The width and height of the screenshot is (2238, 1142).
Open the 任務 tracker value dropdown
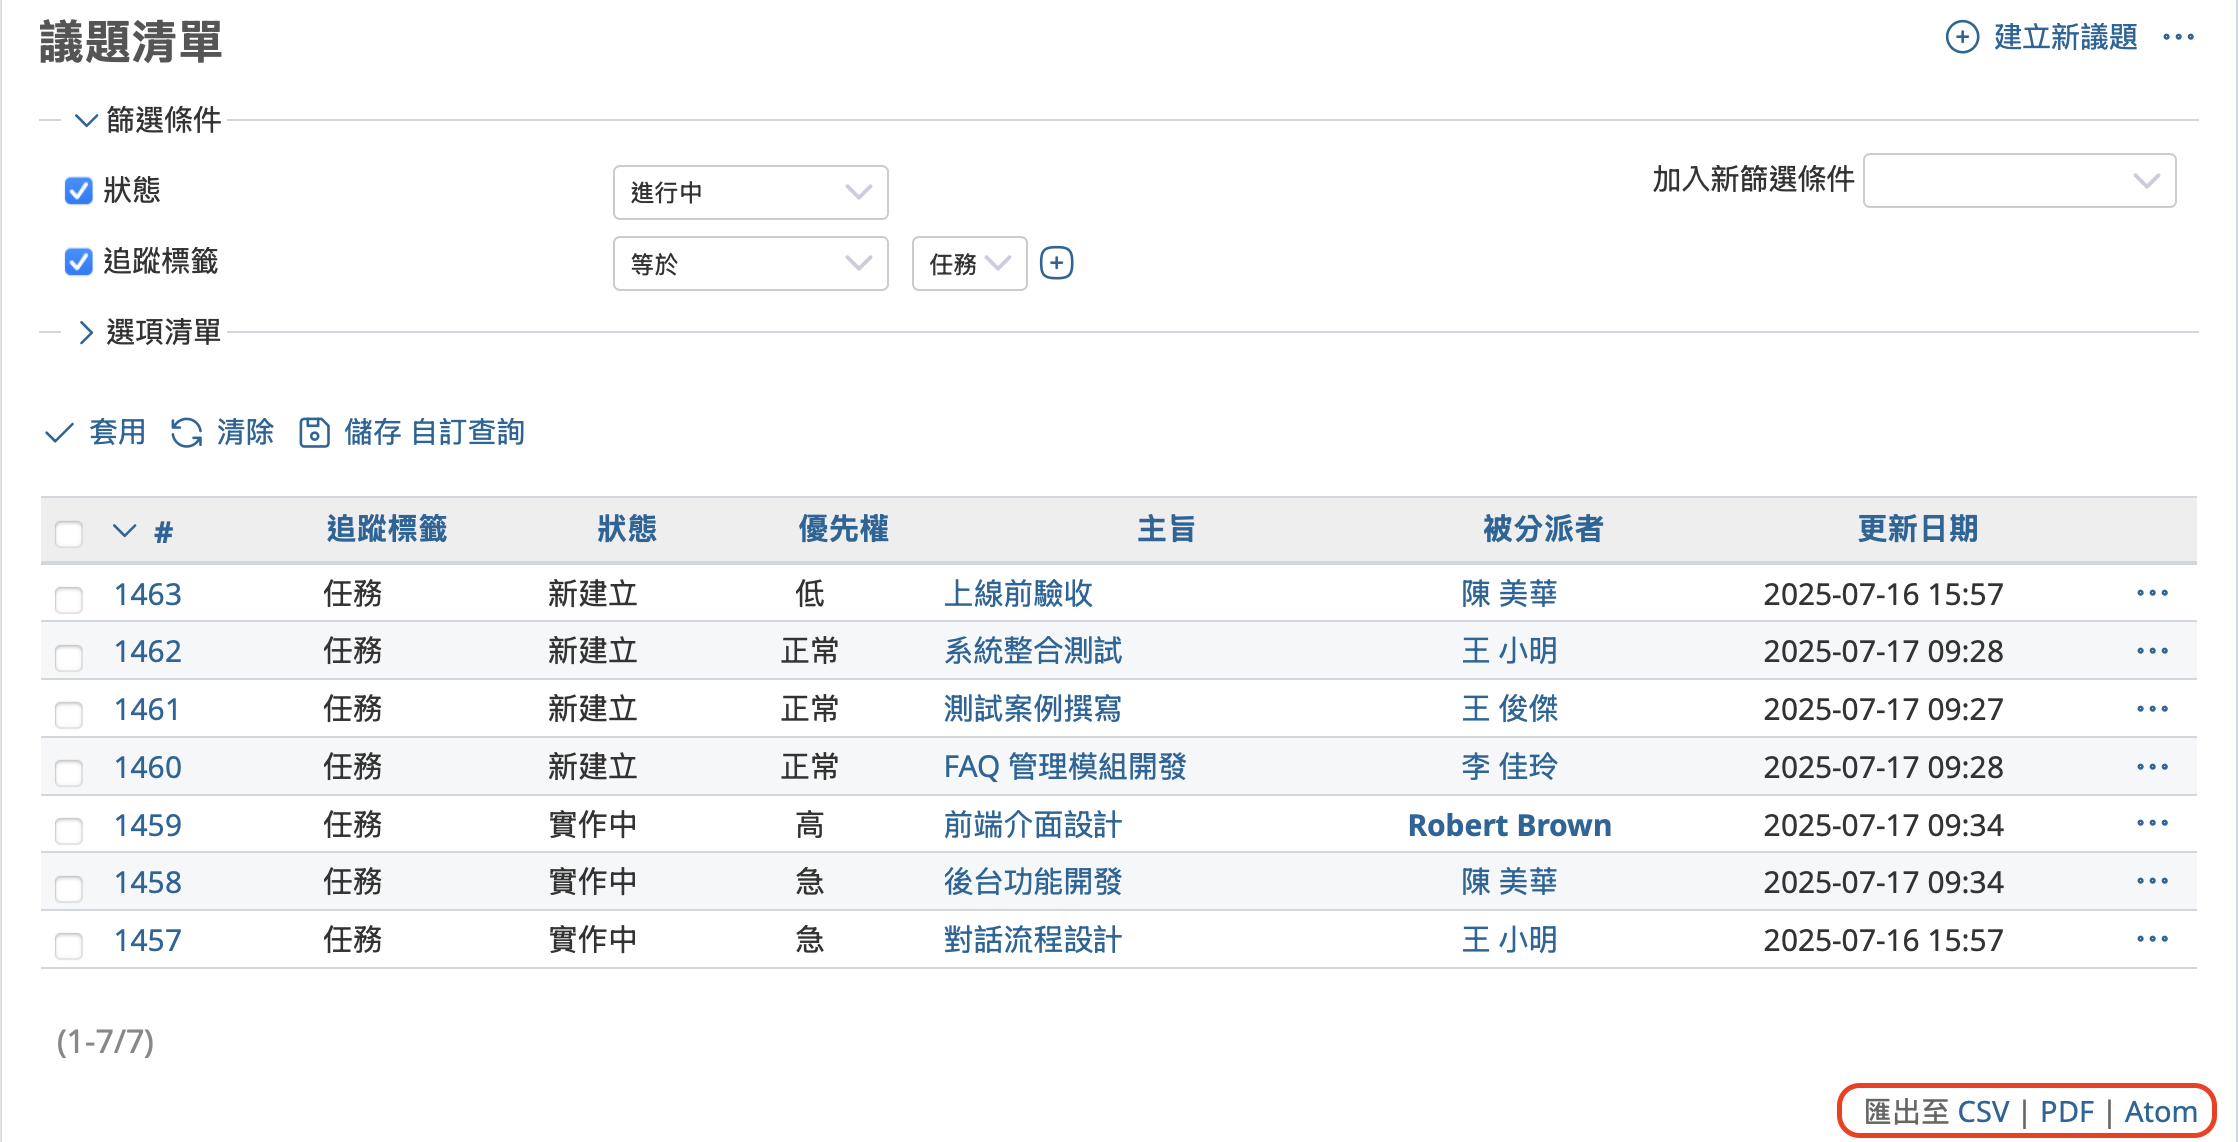969,264
